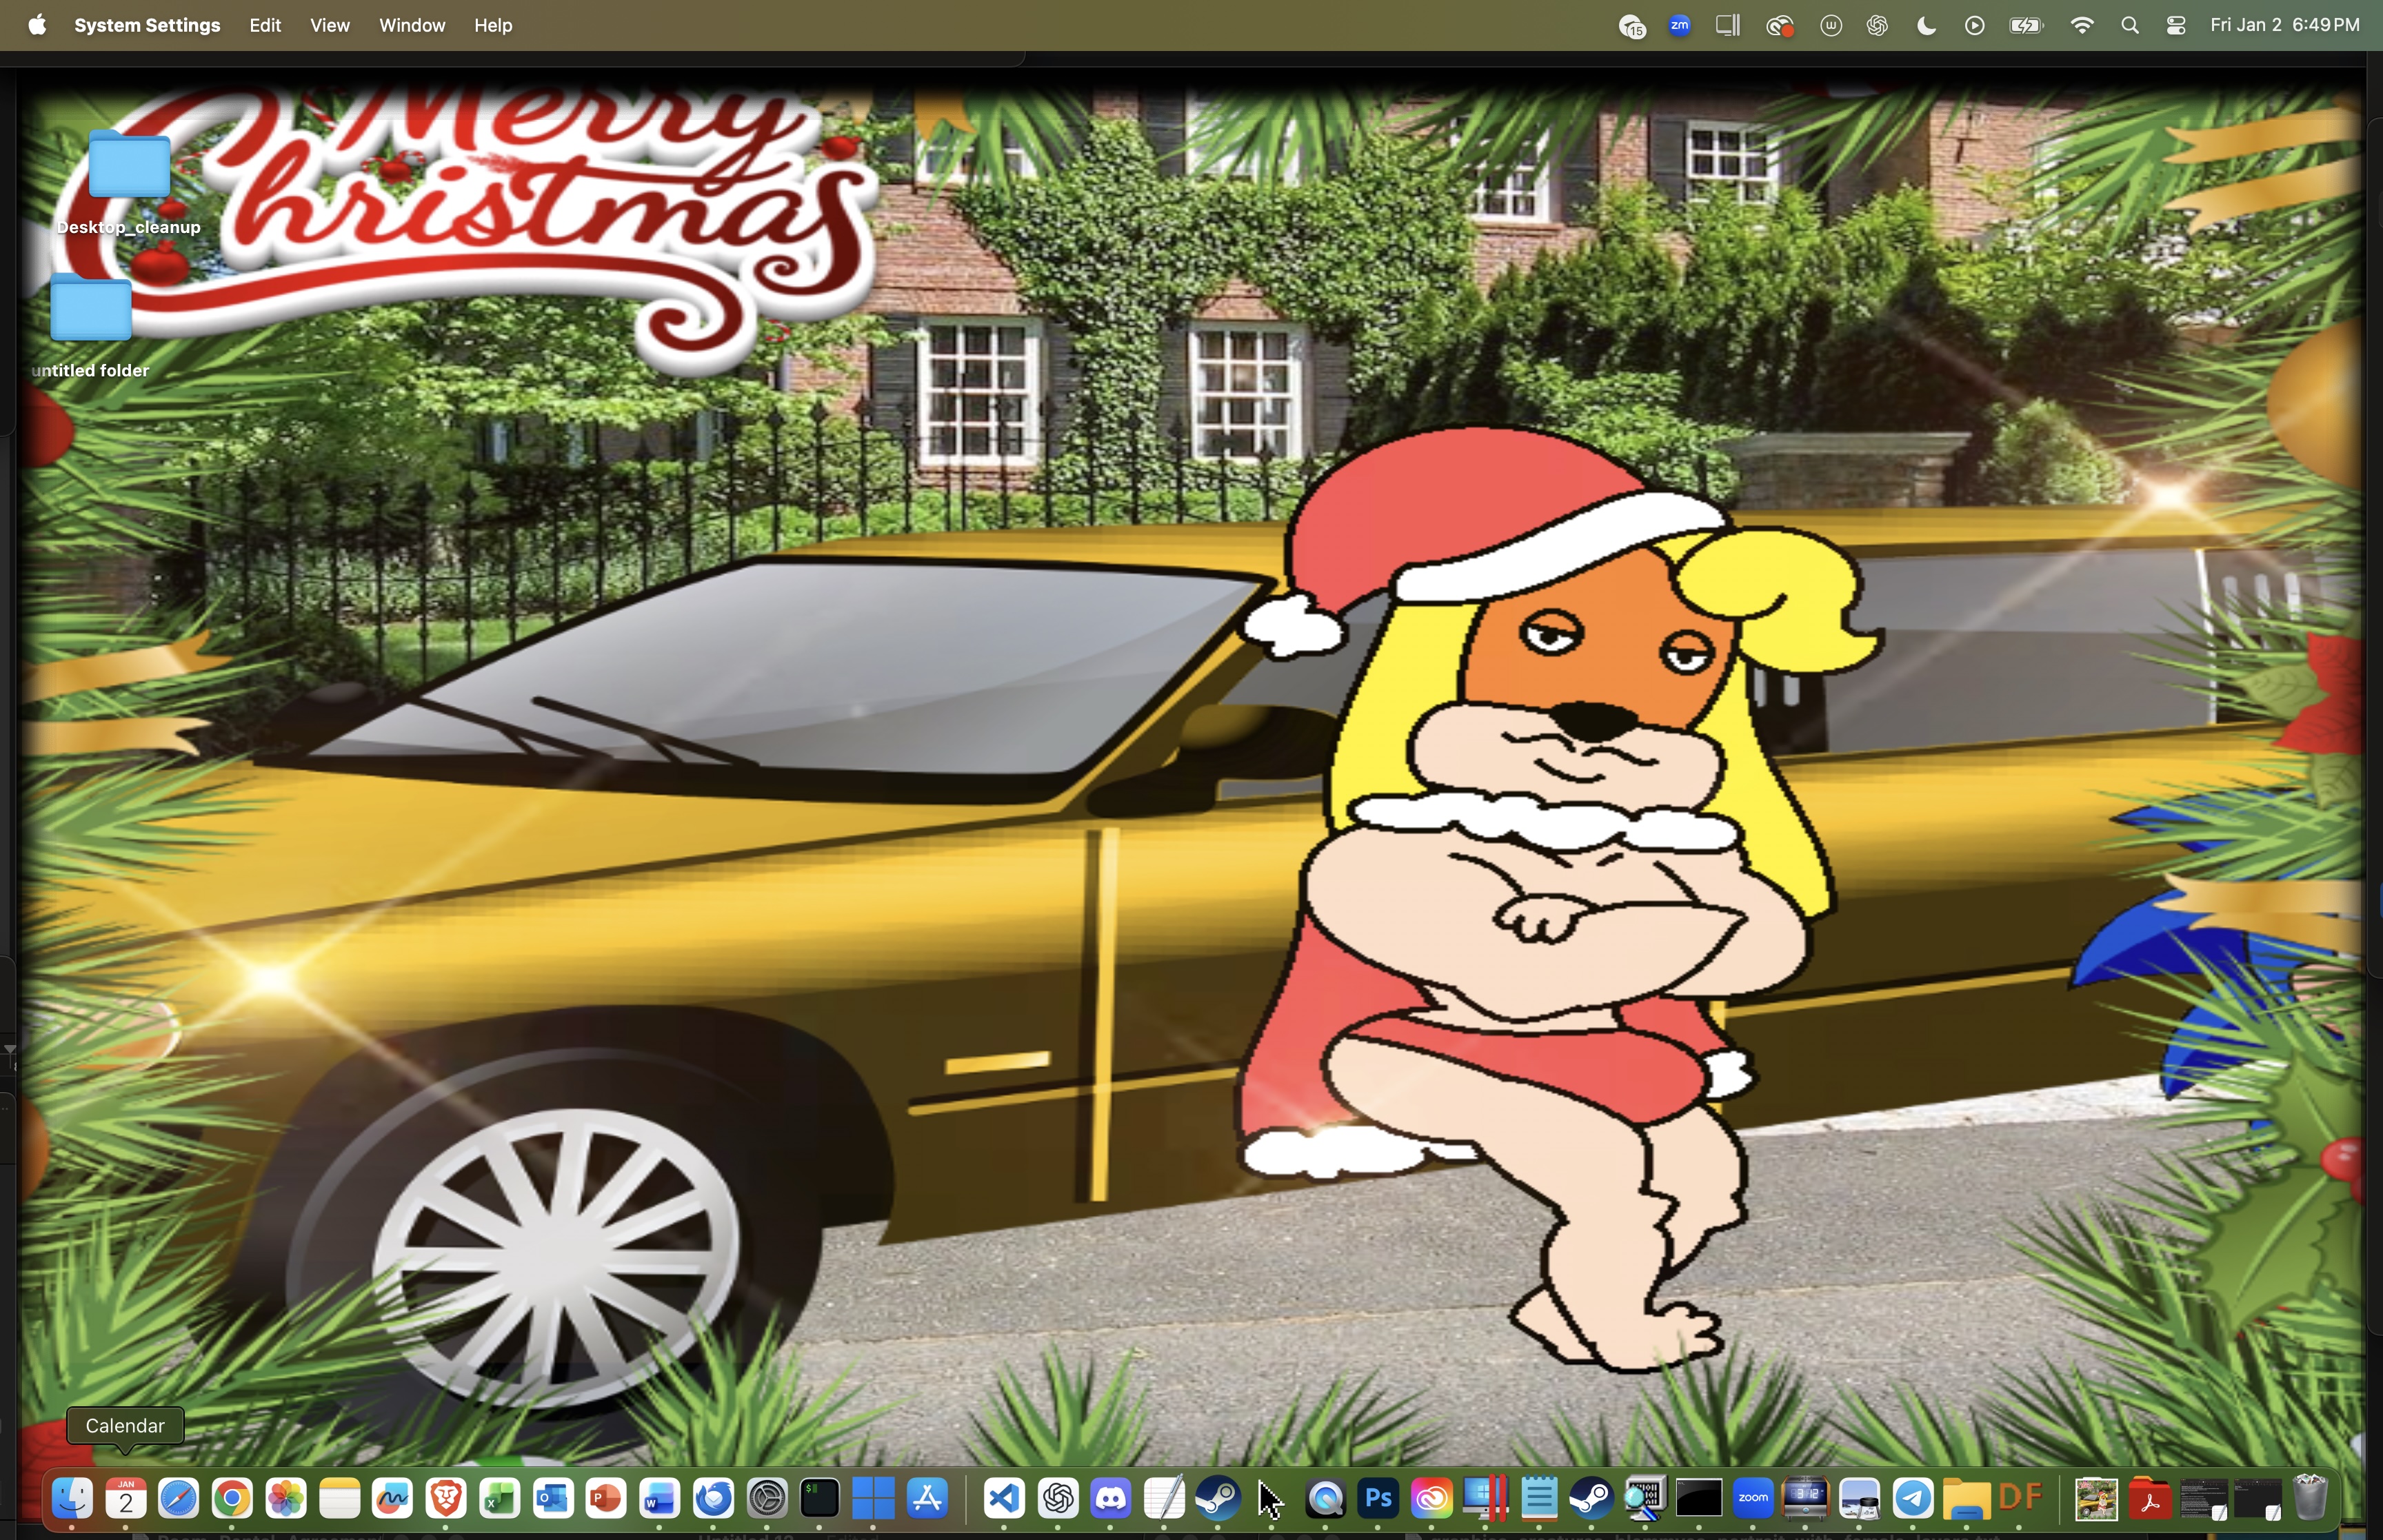The width and height of the screenshot is (2383, 1540).
Task: Toggle Focus mode moon icon
Action: click(1926, 26)
